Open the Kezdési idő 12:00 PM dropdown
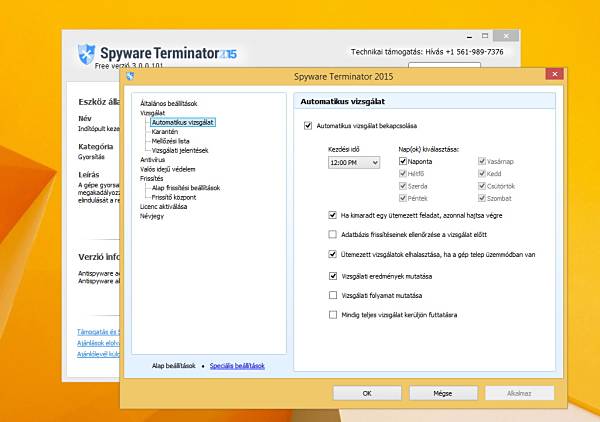The image size is (600, 422). pos(354,163)
